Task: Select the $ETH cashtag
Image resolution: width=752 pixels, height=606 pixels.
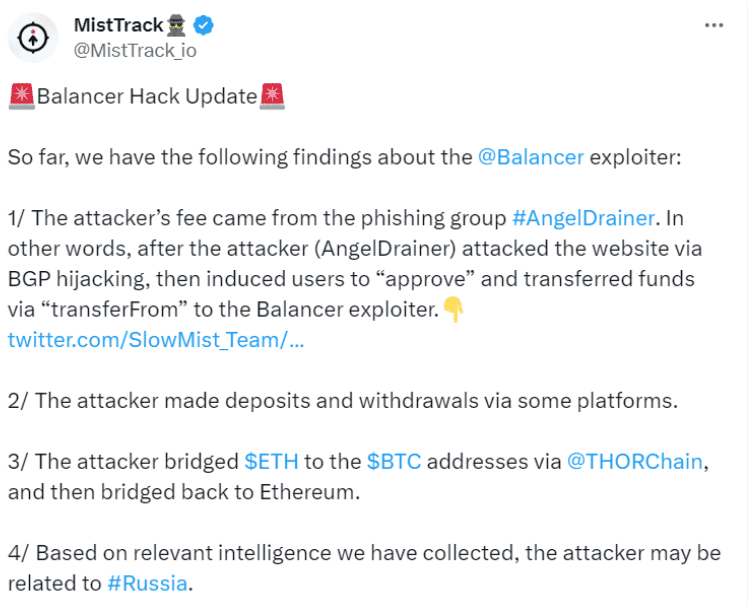Action: 270,462
